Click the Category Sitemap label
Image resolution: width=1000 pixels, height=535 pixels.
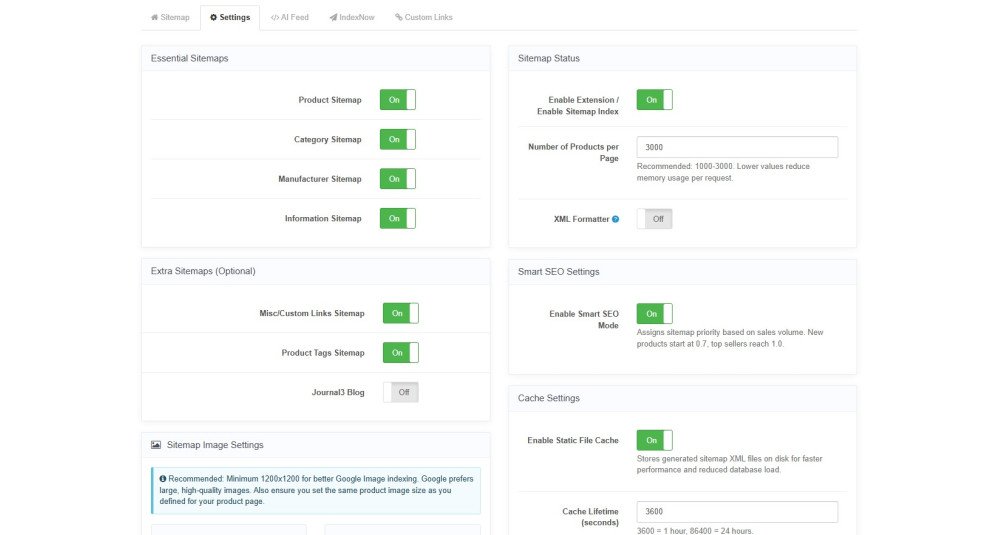click(327, 140)
